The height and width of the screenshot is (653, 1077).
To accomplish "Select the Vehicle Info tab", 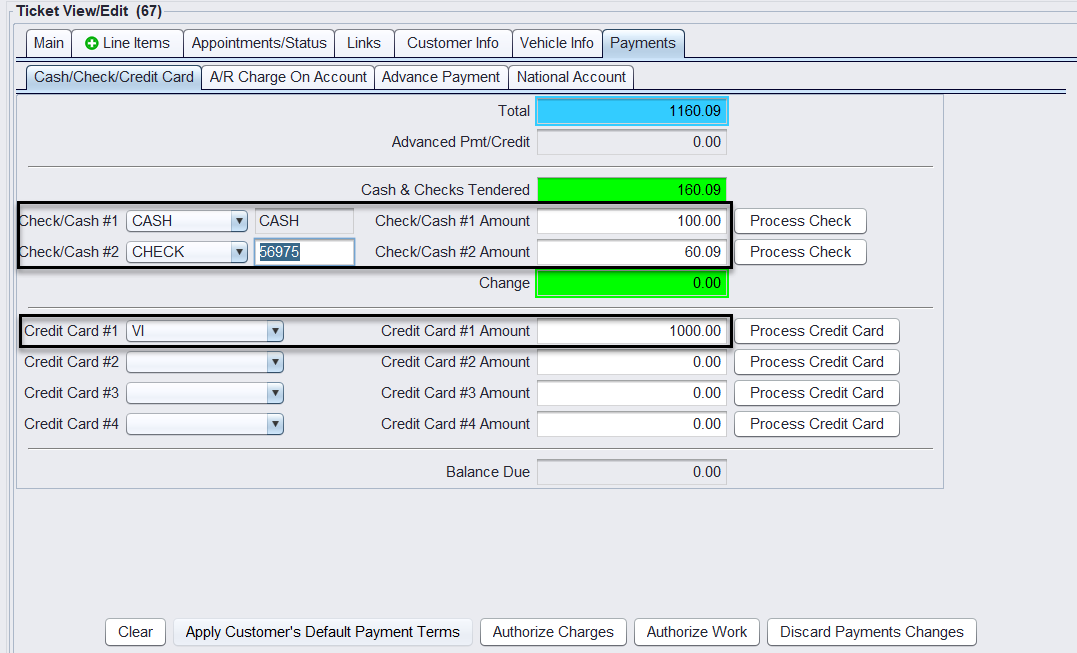I will tap(556, 43).
